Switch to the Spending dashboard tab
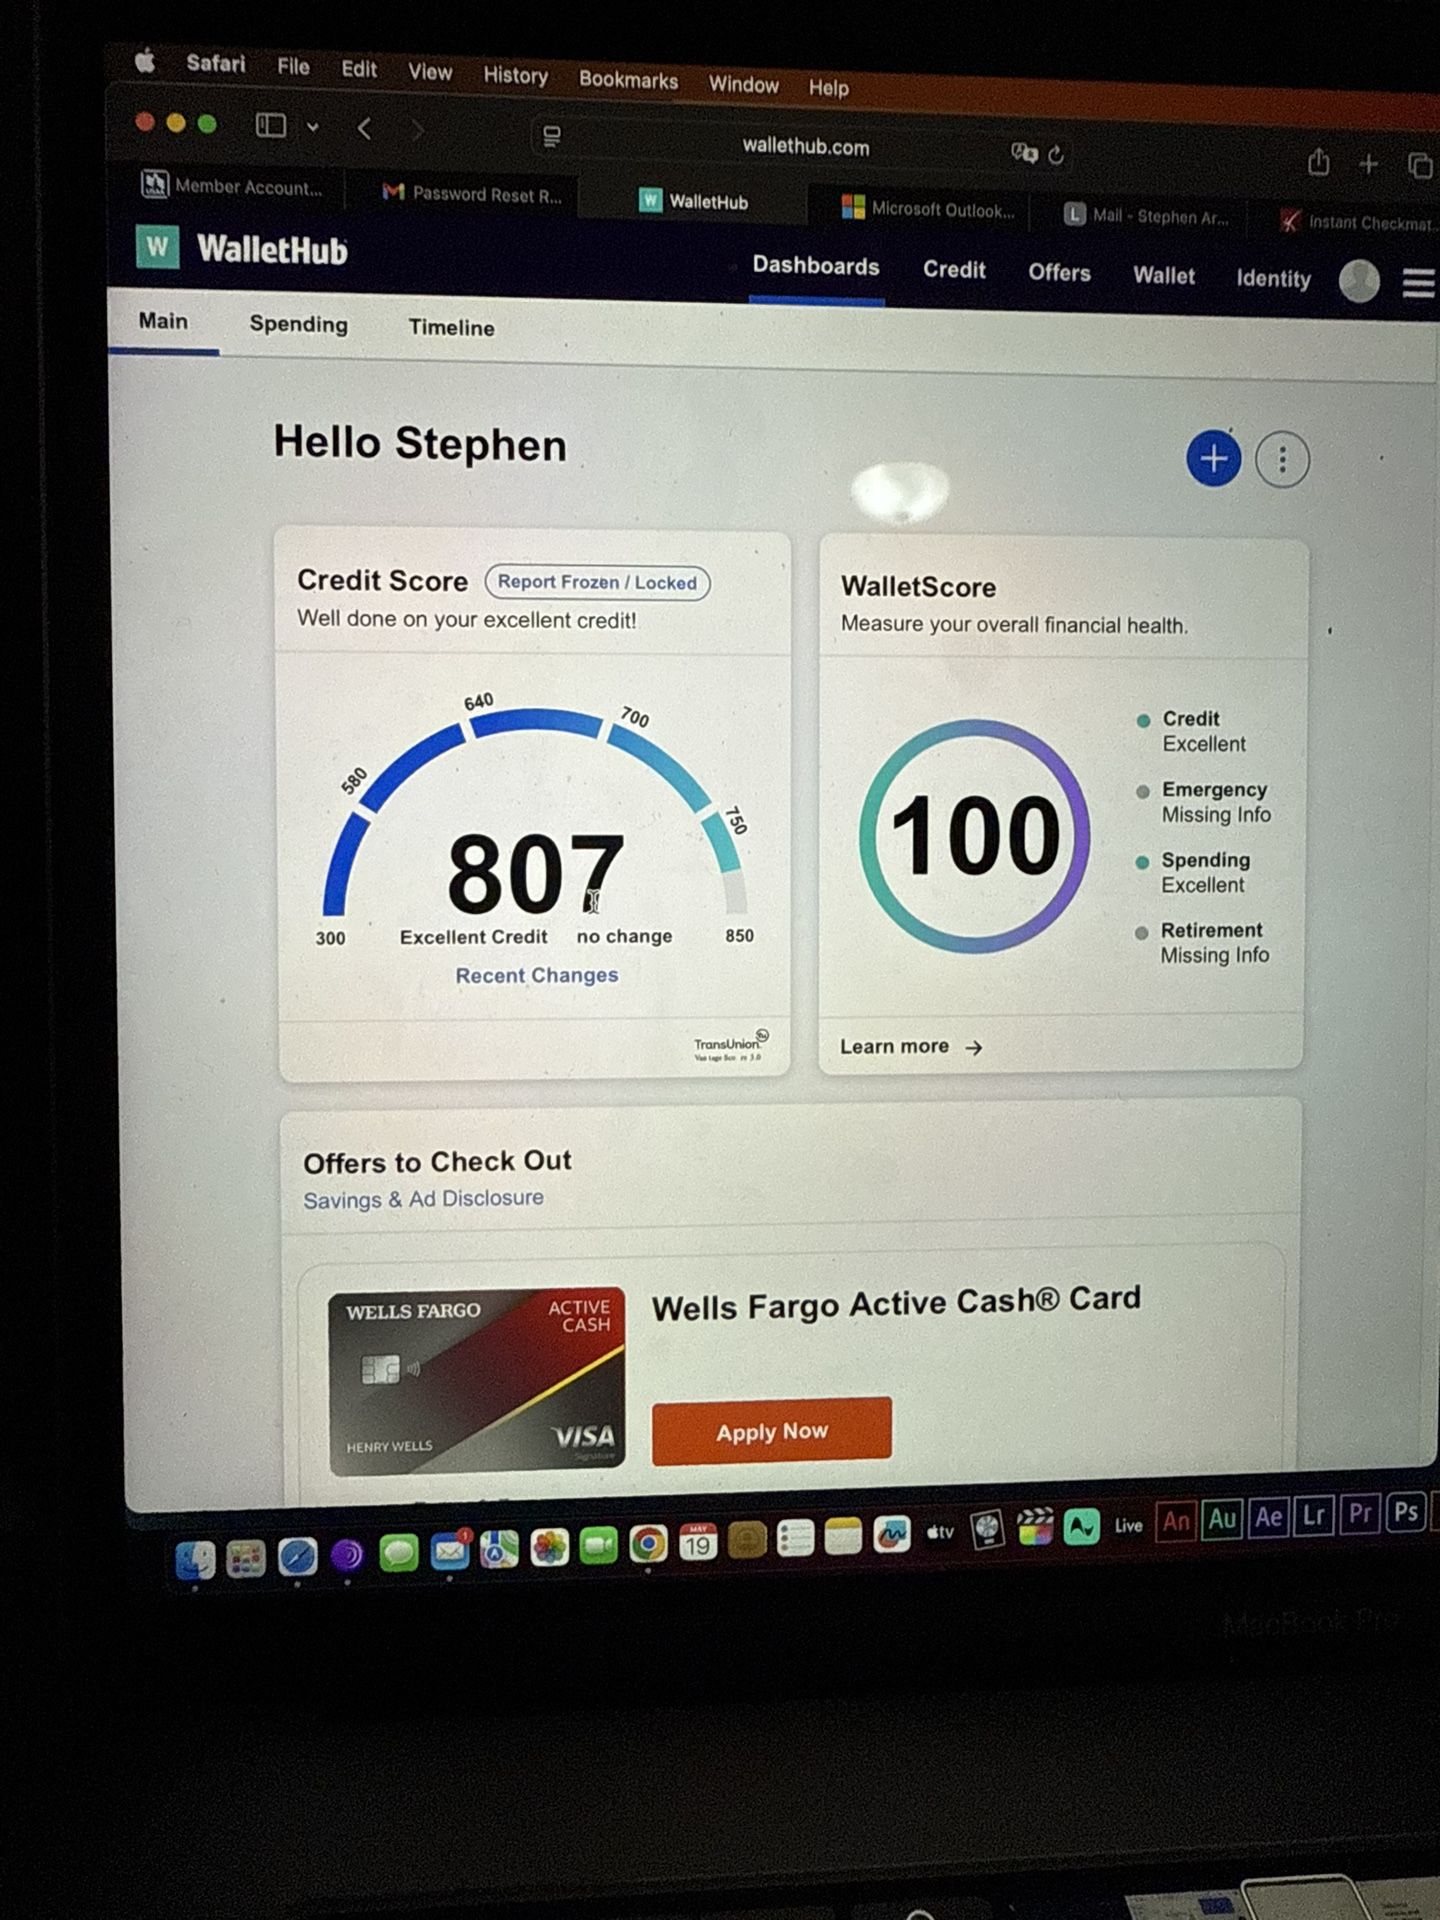Viewport: 1440px width, 1920px height. pyautogui.click(x=299, y=324)
